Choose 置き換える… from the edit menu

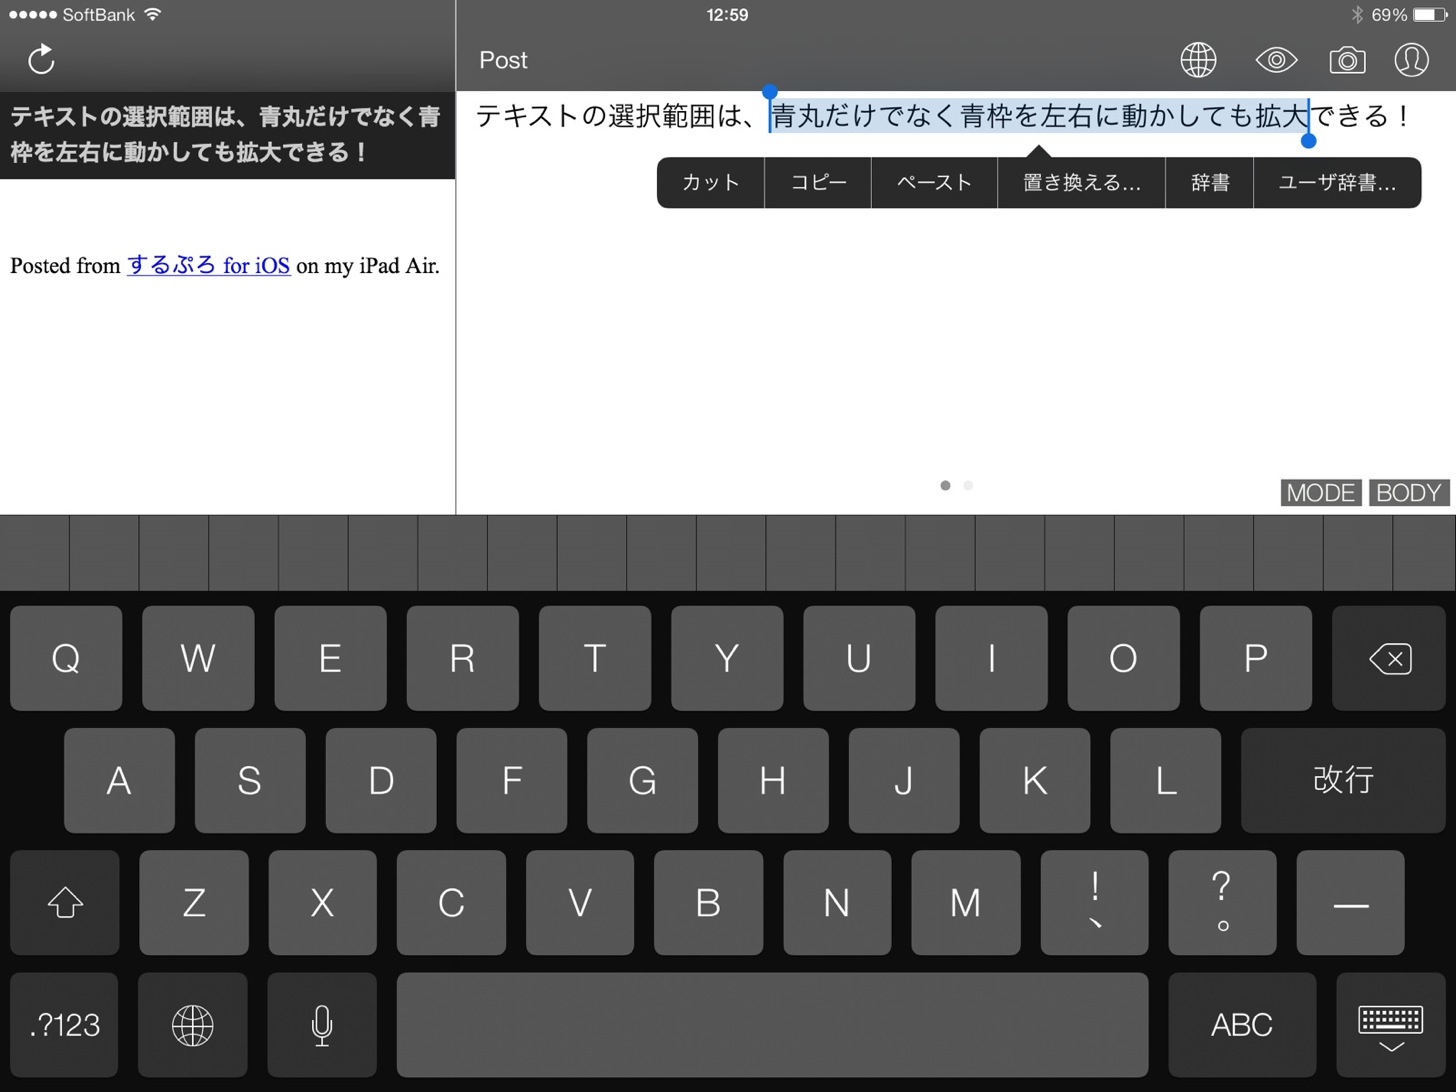pyautogui.click(x=1081, y=183)
